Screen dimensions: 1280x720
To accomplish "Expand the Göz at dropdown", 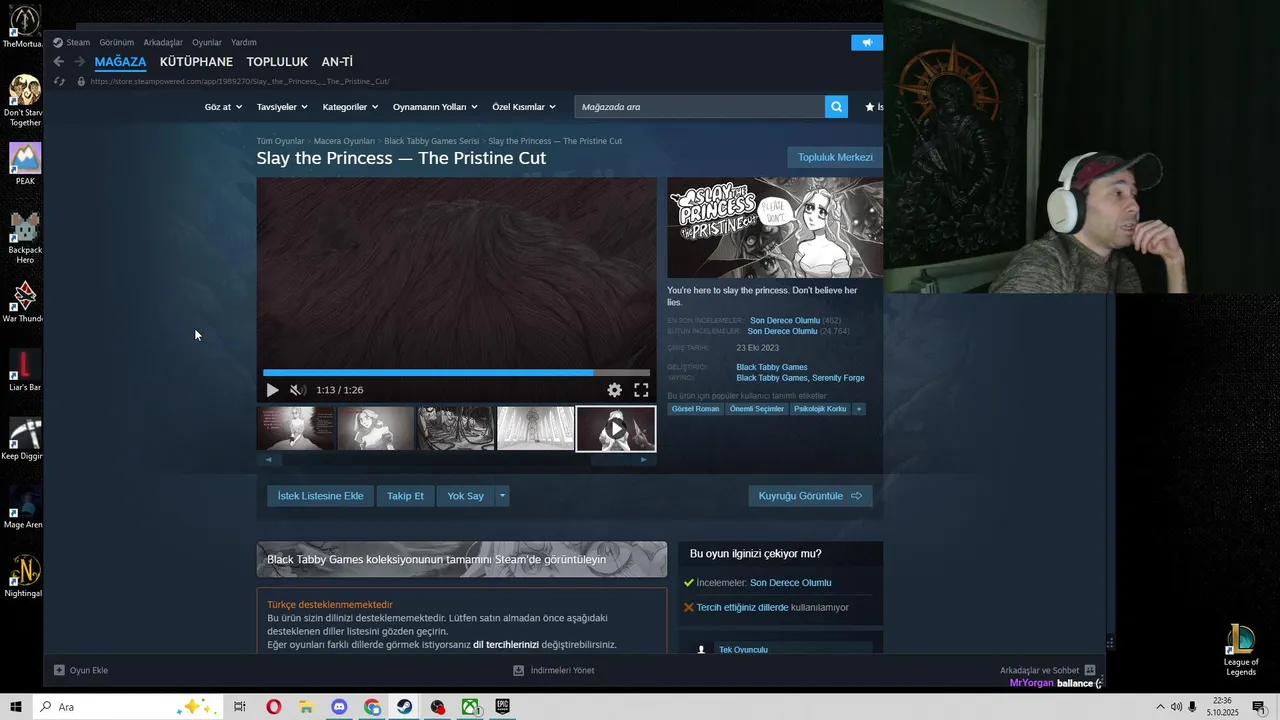I will pos(222,107).
